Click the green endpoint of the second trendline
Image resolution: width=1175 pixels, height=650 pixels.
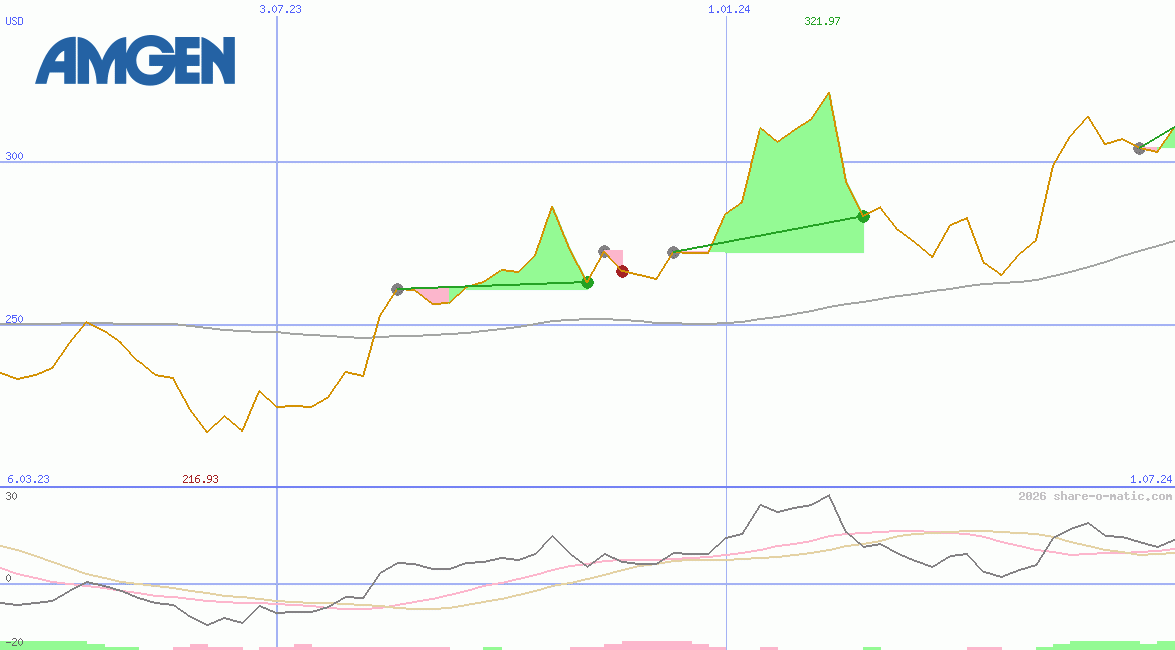click(863, 216)
